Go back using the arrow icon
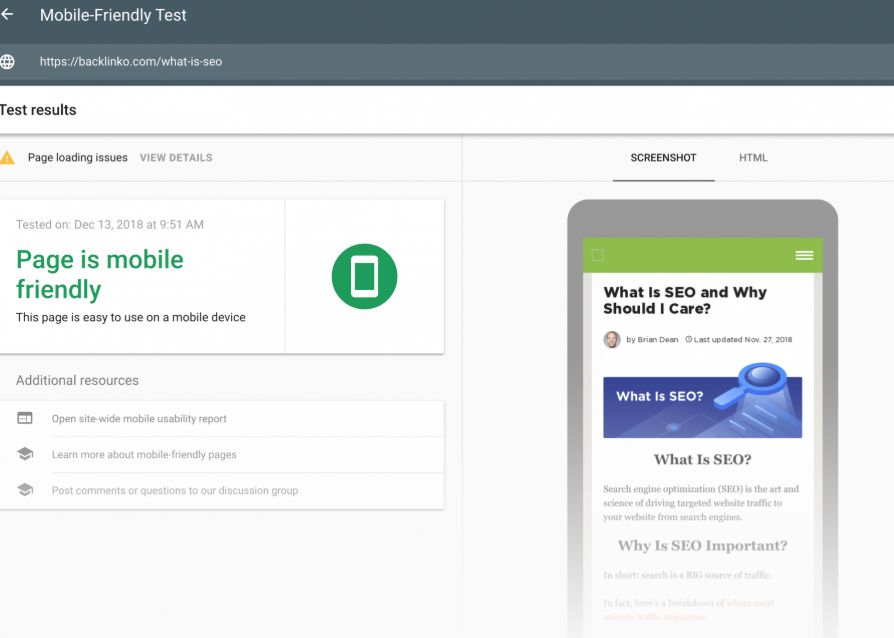 tap(7, 14)
